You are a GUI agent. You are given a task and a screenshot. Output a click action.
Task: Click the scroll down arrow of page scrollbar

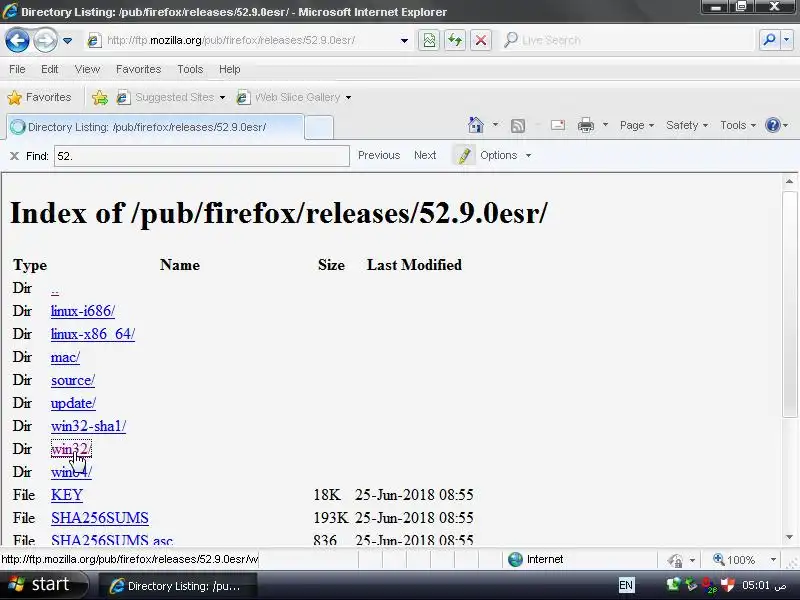(789, 537)
